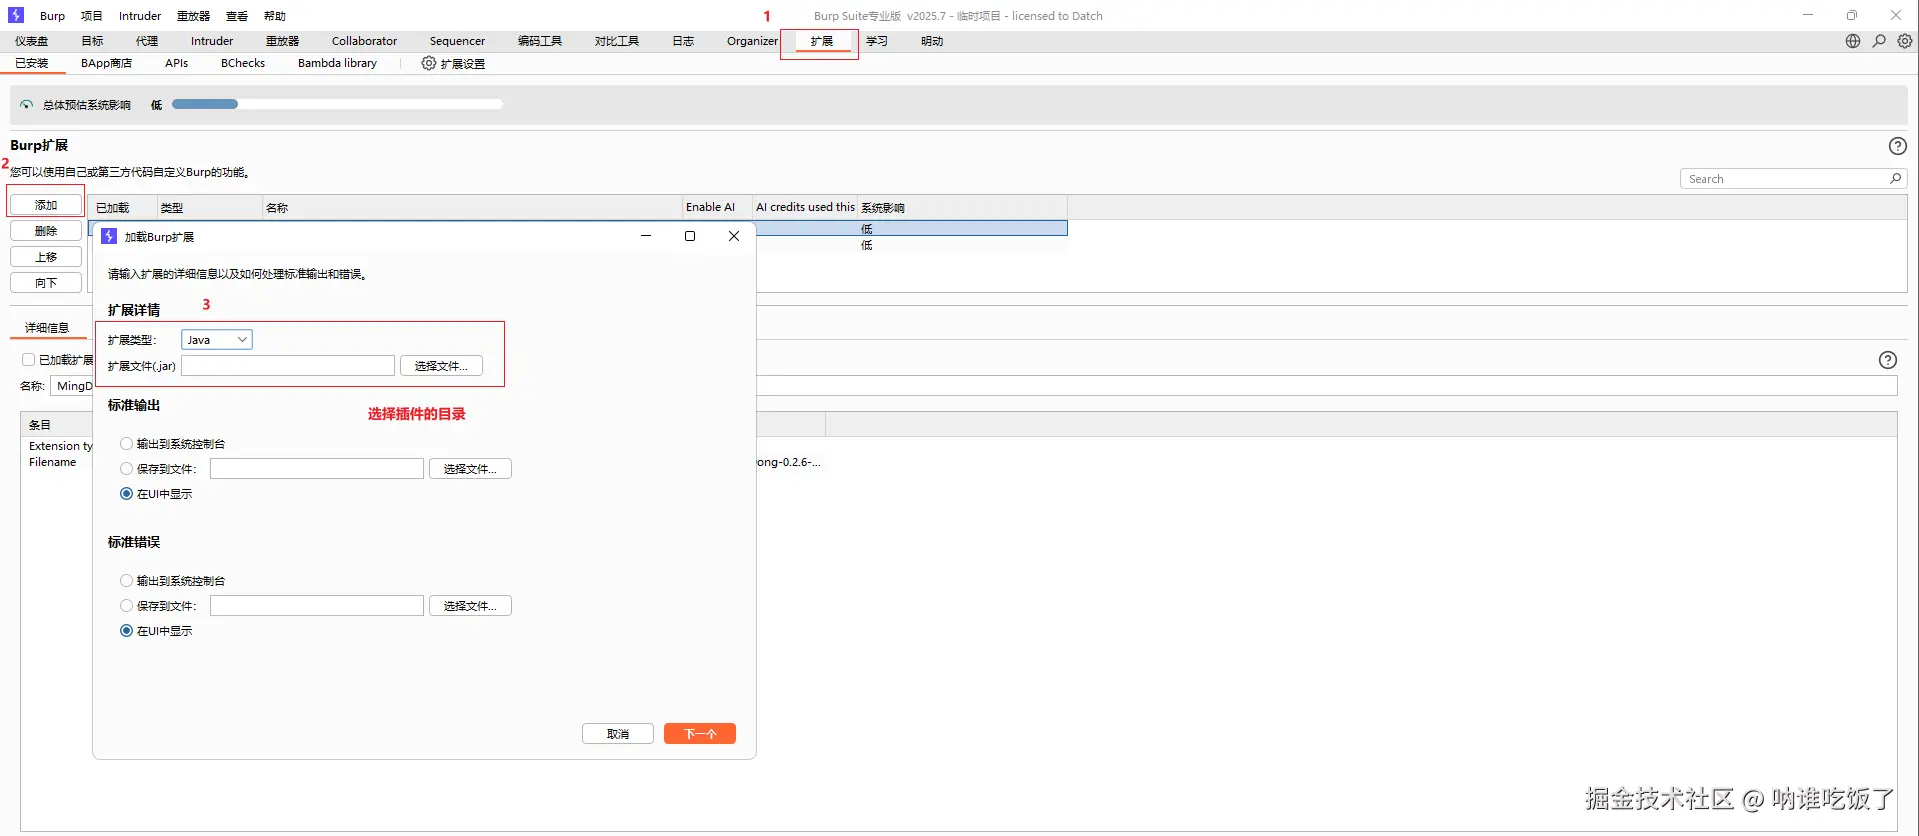Click 选择文件 for 扩展文件(.jar)
The height and width of the screenshot is (836, 1919).
(441, 366)
